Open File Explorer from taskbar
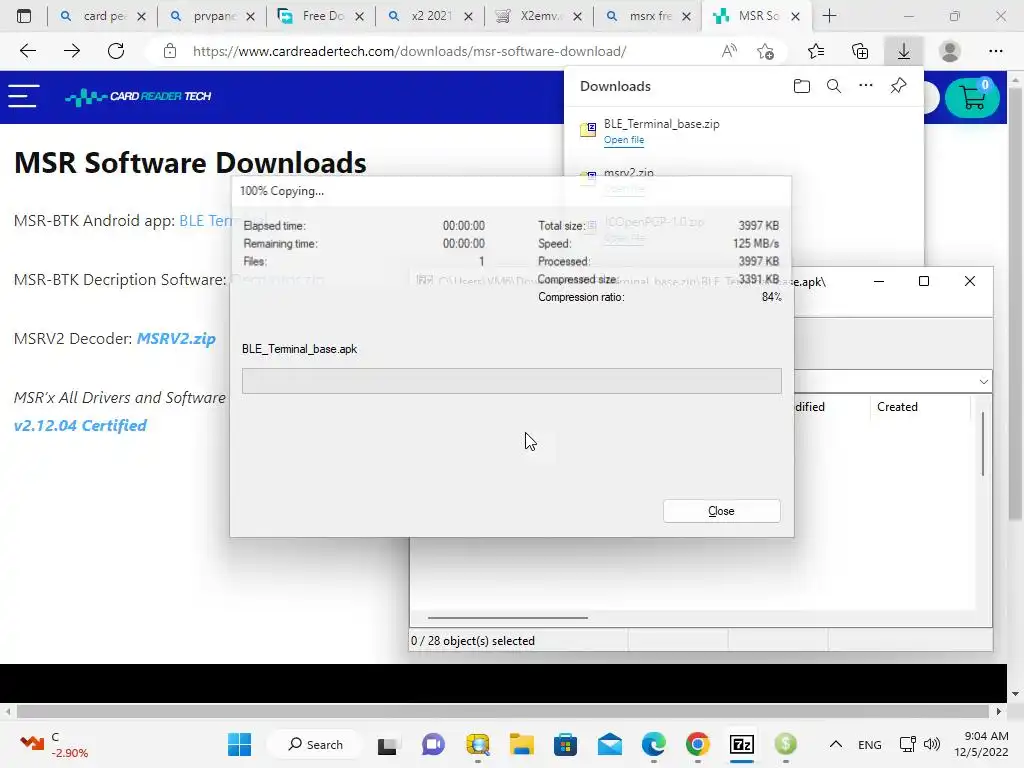Viewport: 1024px width, 768px height. coord(521,744)
